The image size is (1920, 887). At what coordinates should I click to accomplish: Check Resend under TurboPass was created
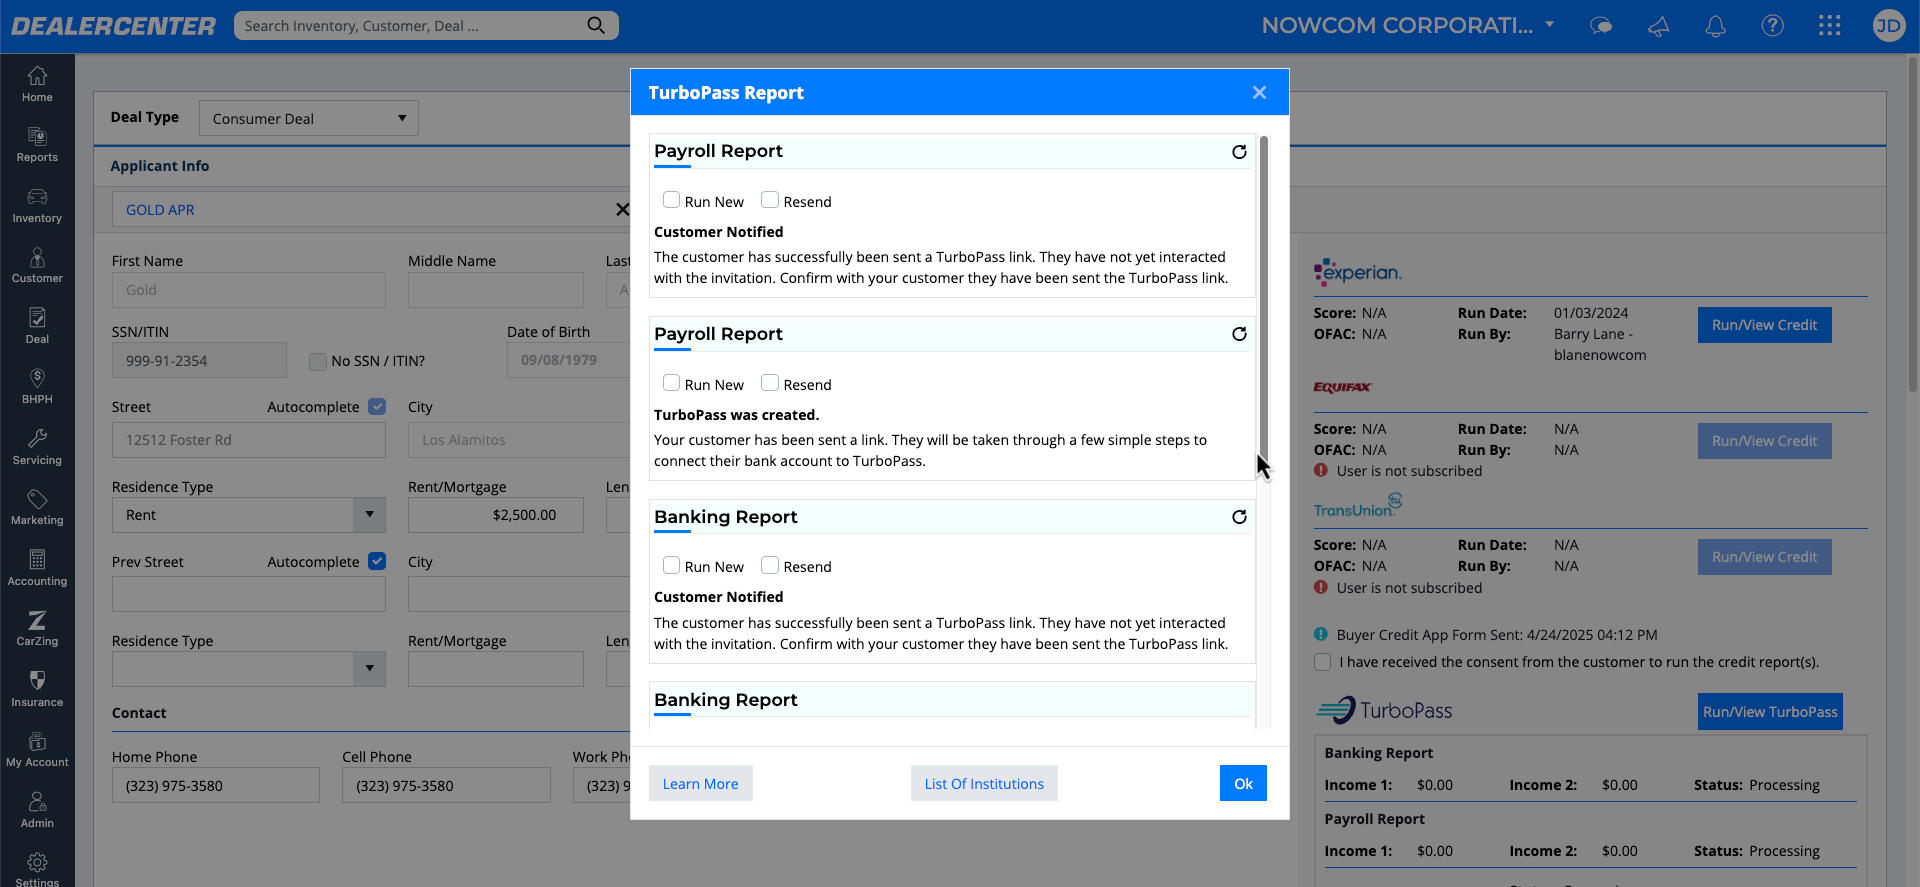click(x=770, y=383)
